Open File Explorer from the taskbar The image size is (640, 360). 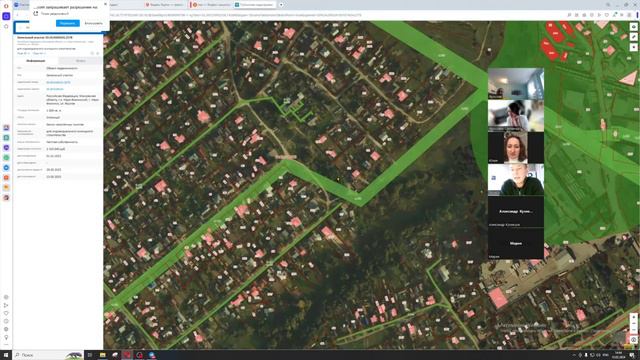[102, 355]
